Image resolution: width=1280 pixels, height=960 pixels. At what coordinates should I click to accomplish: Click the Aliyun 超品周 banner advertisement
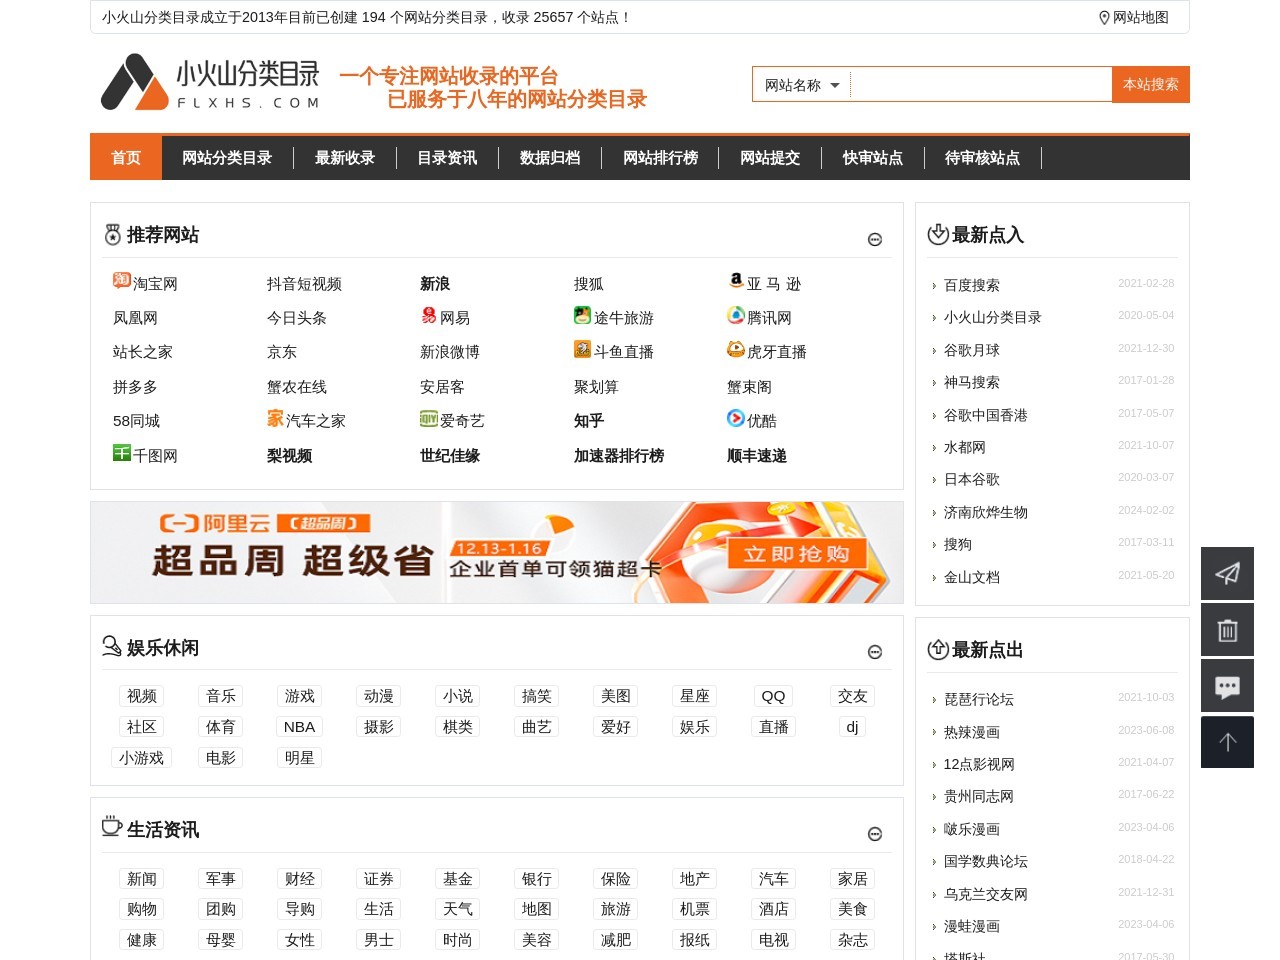tap(497, 553)
